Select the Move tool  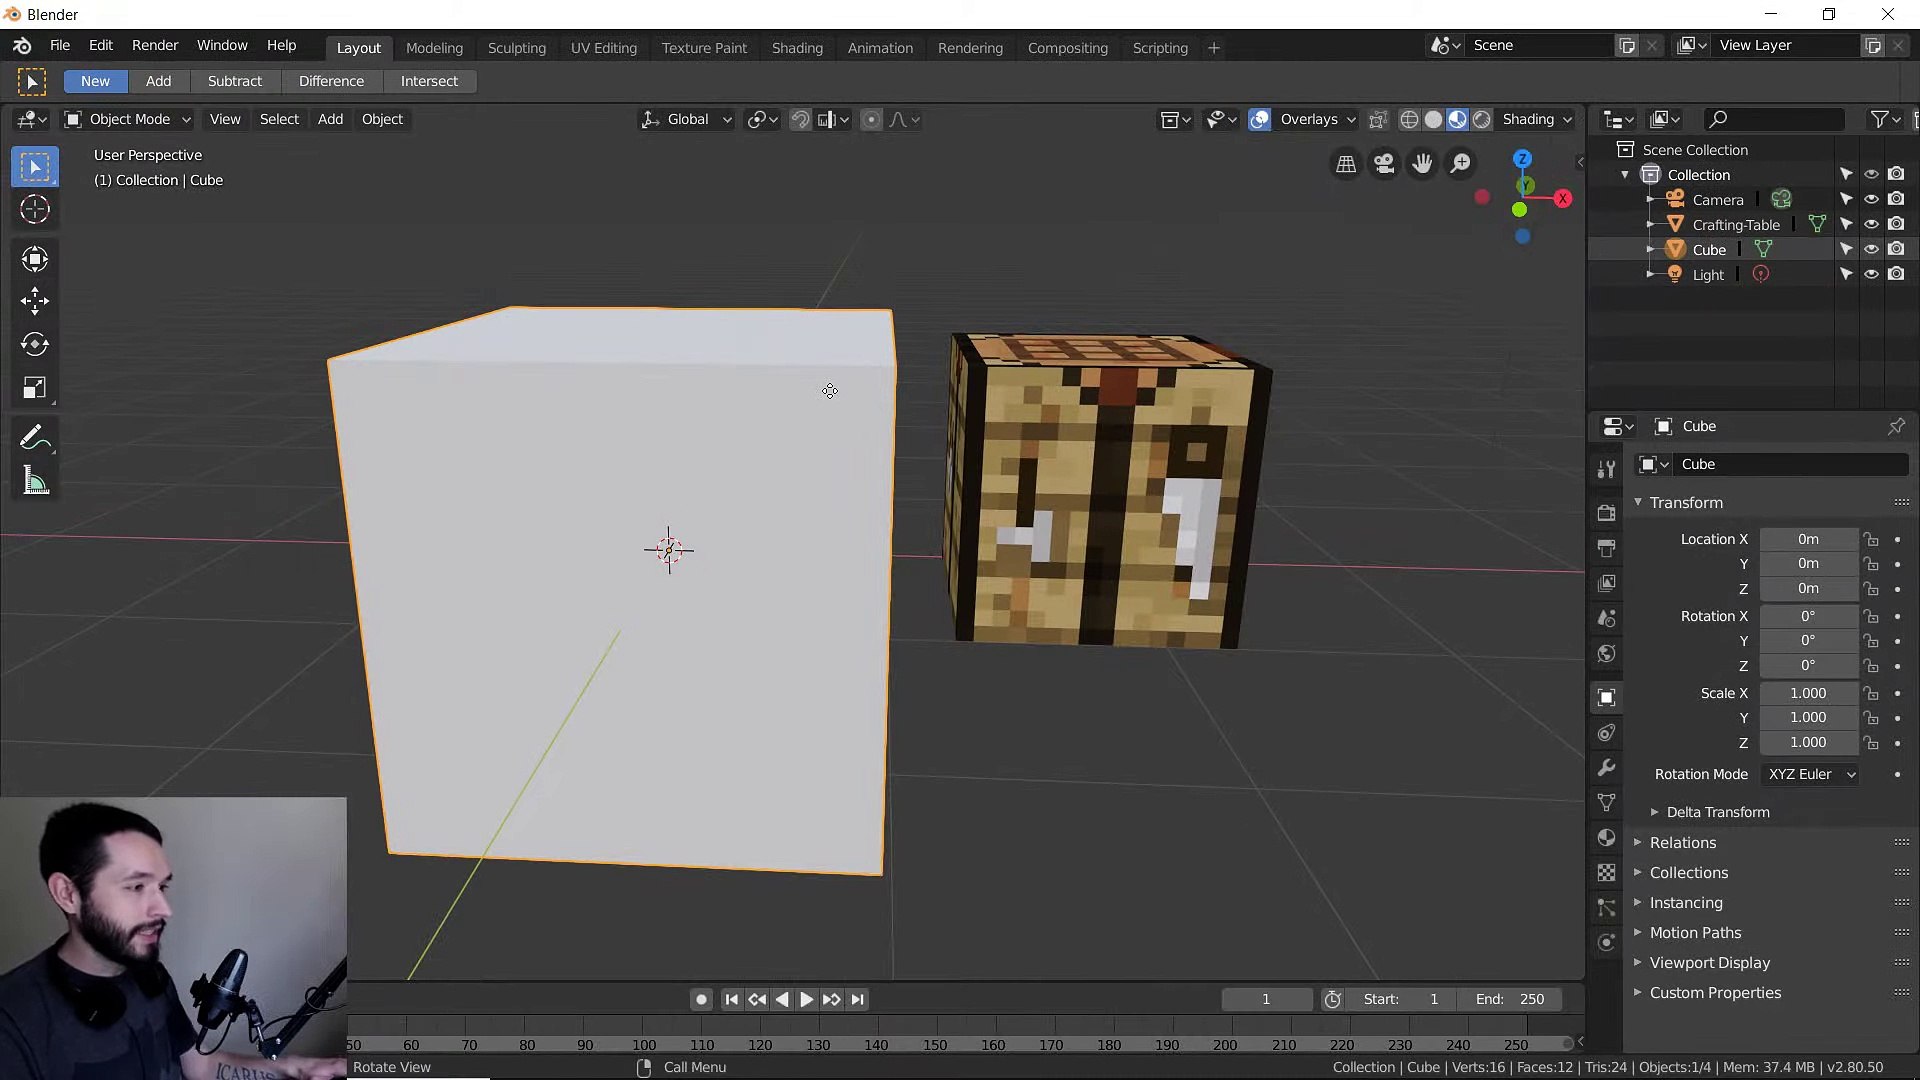tap(35, 301)
